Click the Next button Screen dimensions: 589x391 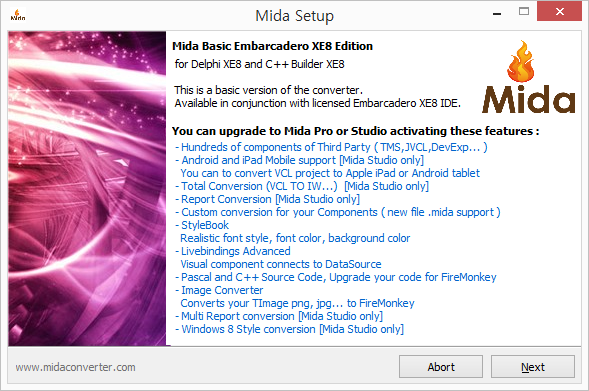pos(533,367)
